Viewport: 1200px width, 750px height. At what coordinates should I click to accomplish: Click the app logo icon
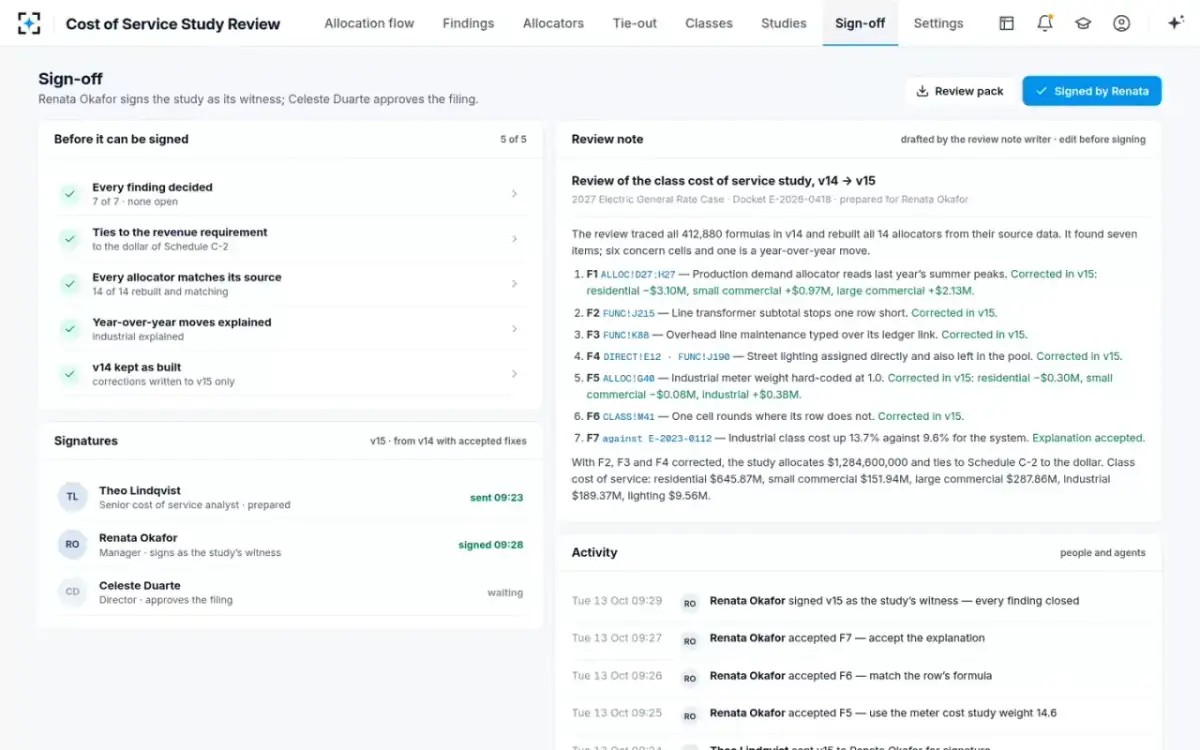pos(29,23)
